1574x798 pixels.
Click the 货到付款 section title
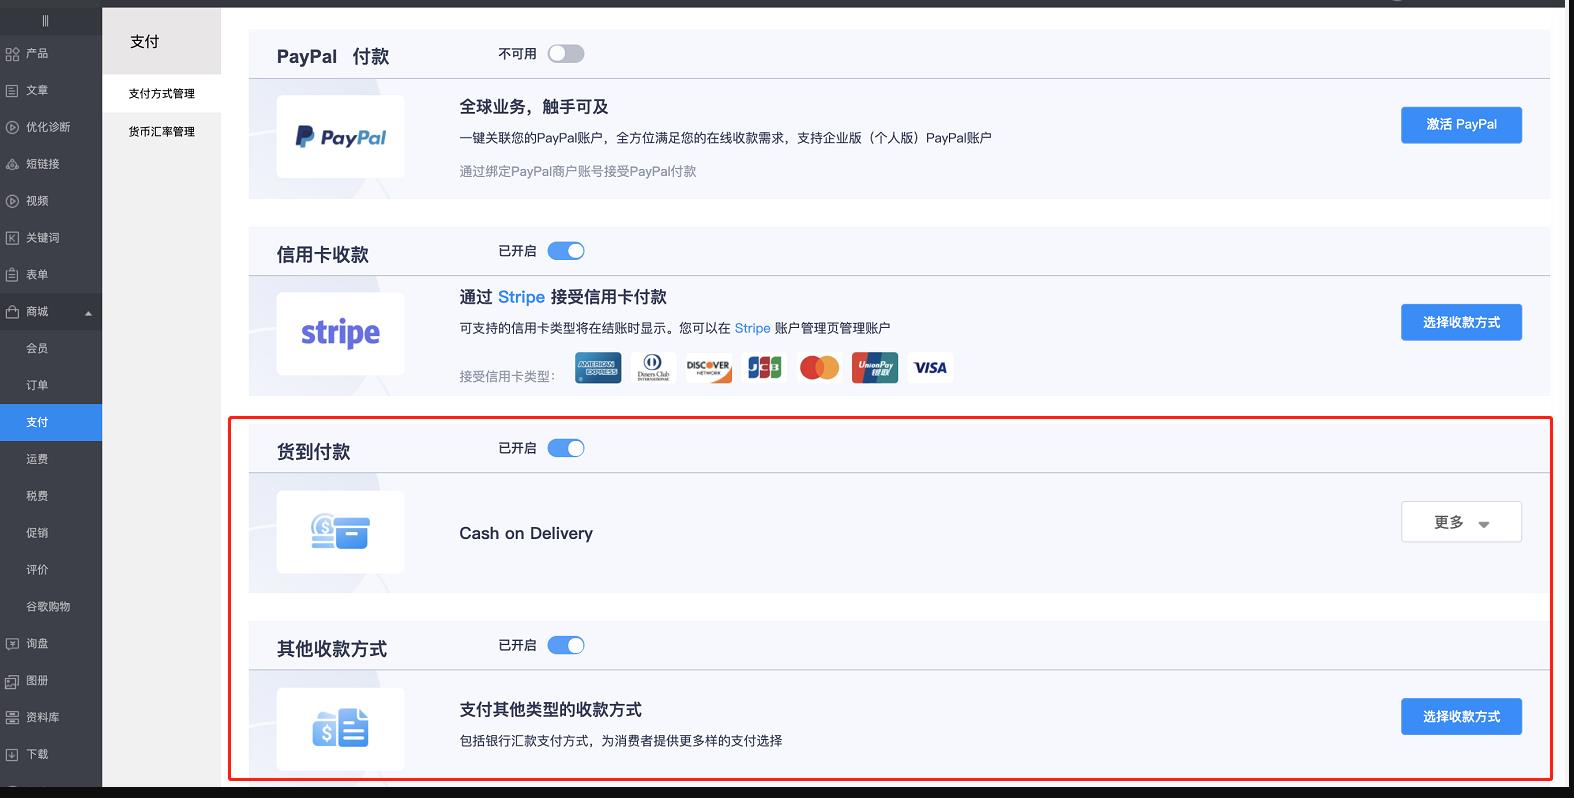click(314, 452)
